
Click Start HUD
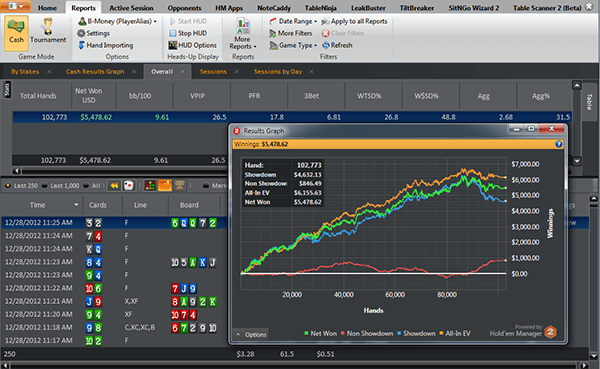coord(188,21)
